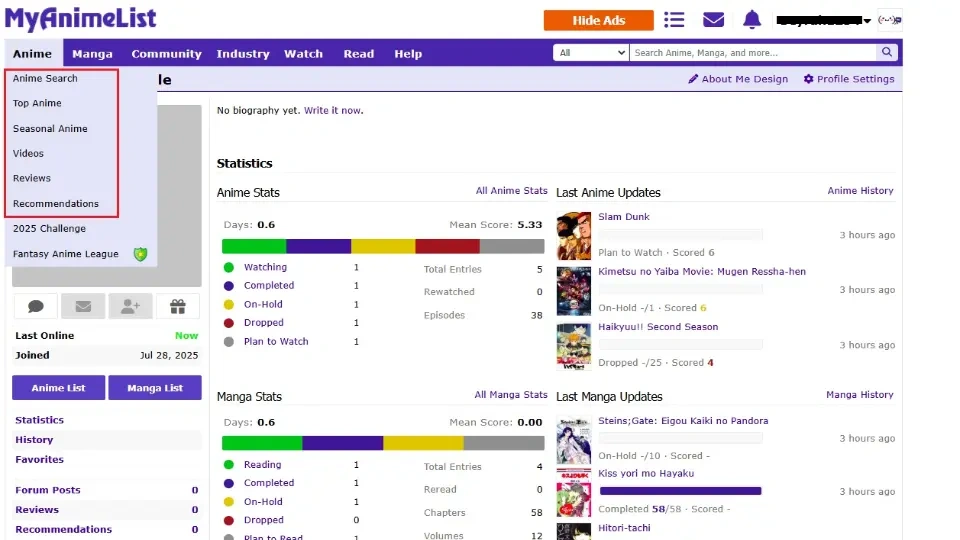Click the search magnifier button
Screen dimensions: 960x540
click(887, 52)
